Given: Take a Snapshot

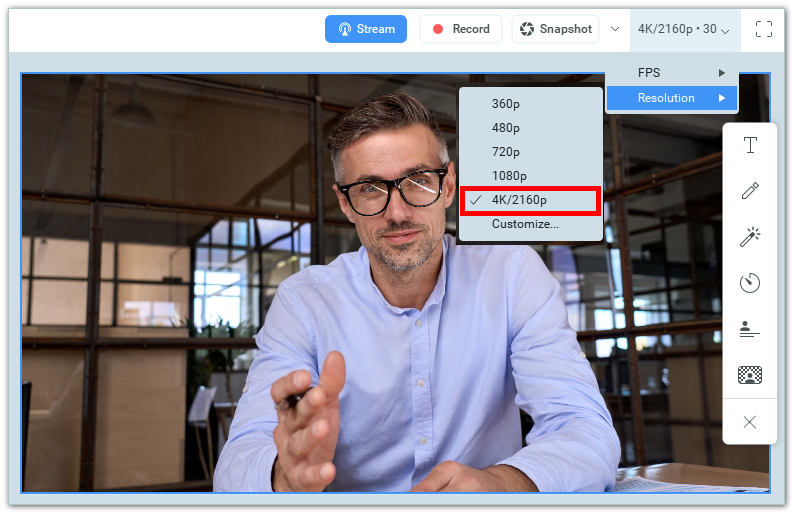Looking at the screenshot, I should point(556,29).
